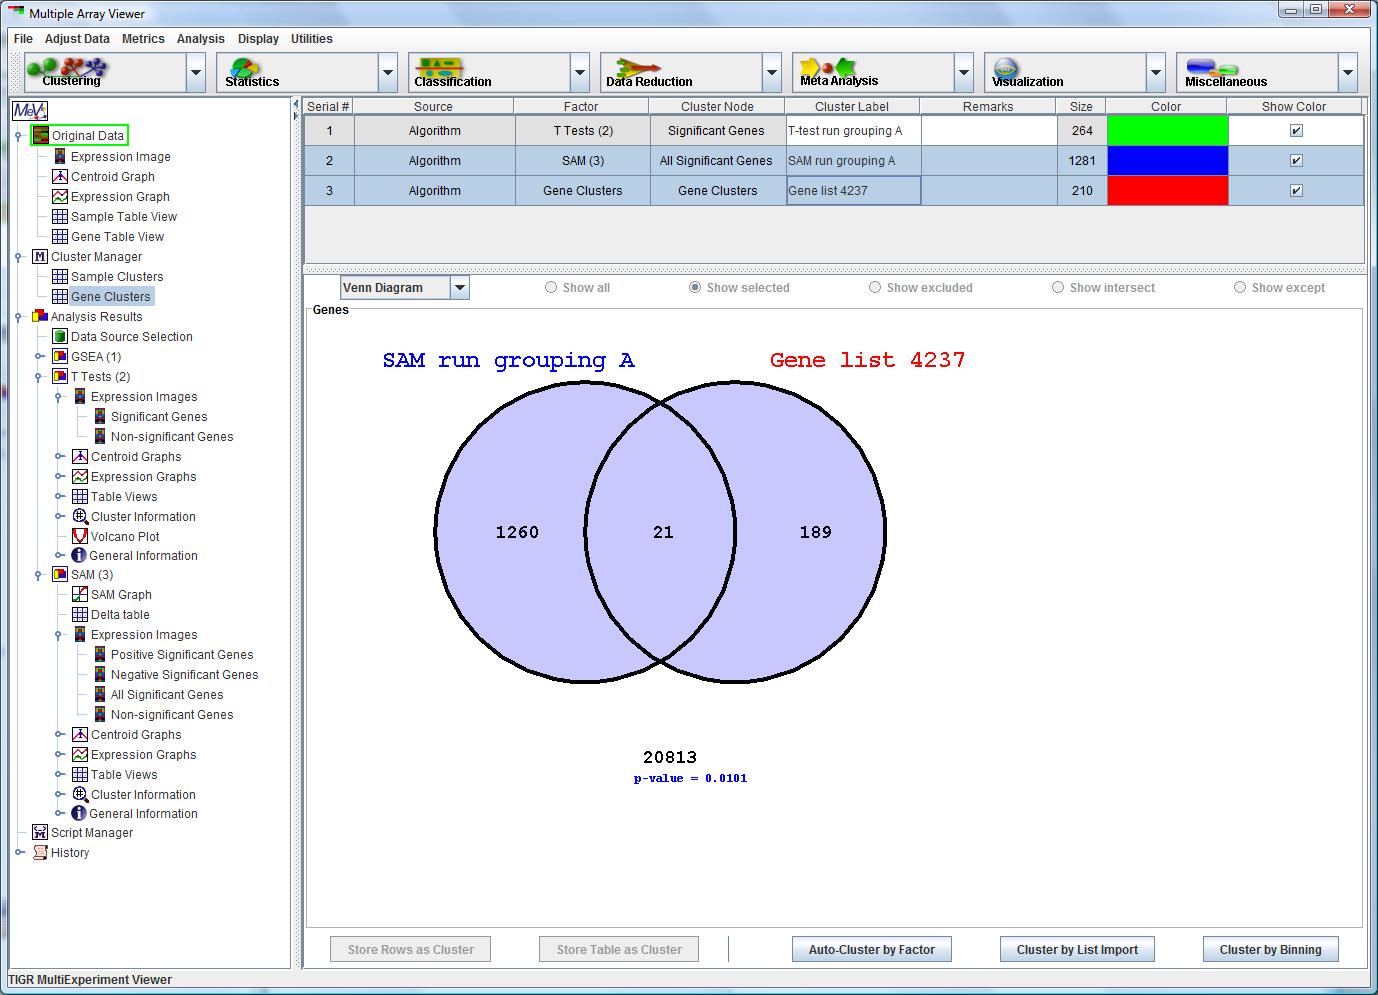1378x995 pixels.
Task: Click the Volcano Plot icon in tree
Action: pyautogui.click(x=80, y=536)
